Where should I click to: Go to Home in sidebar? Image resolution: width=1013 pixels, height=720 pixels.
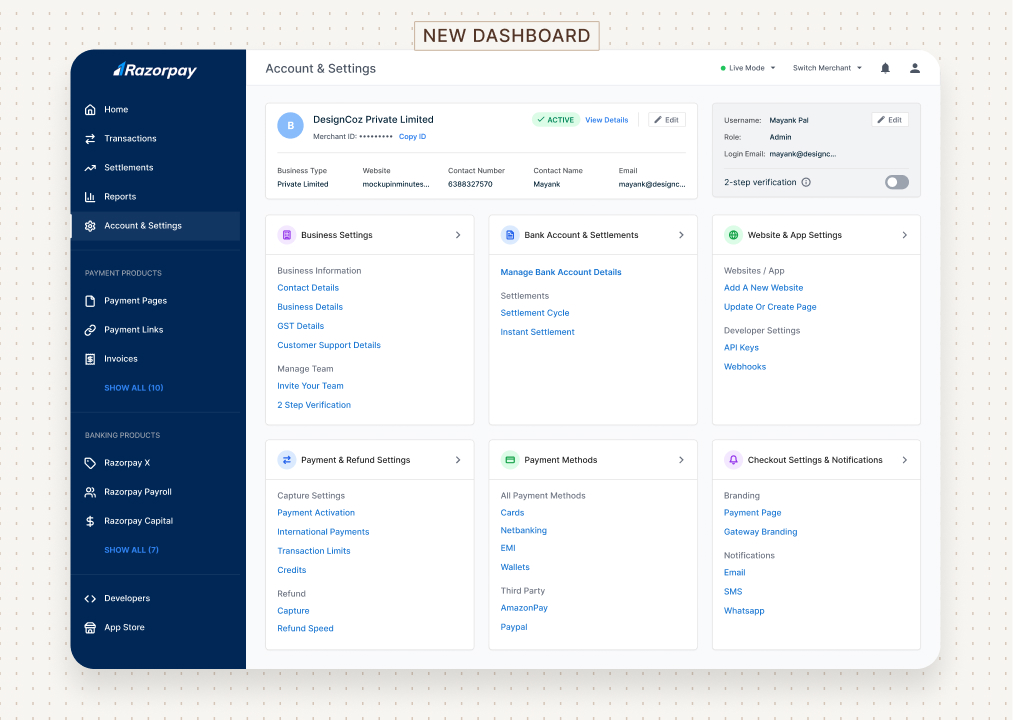point(156,109)
